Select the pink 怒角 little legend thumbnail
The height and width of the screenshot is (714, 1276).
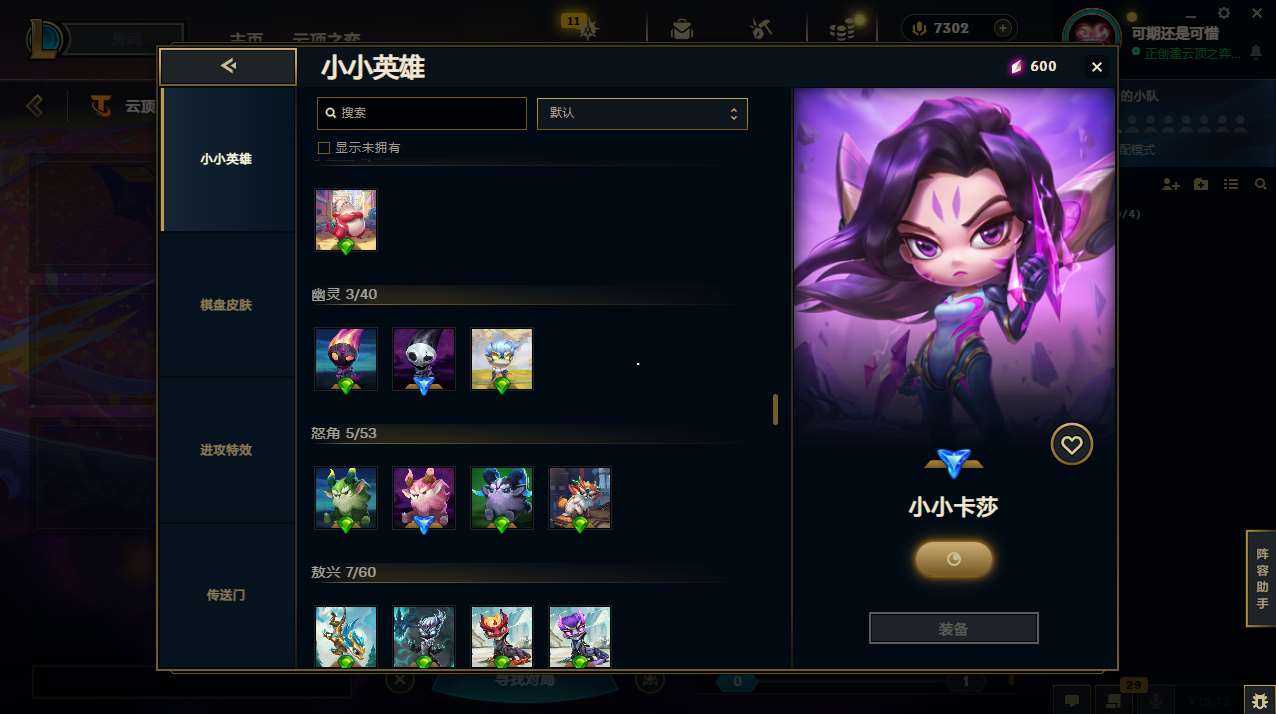pos(424,498)
